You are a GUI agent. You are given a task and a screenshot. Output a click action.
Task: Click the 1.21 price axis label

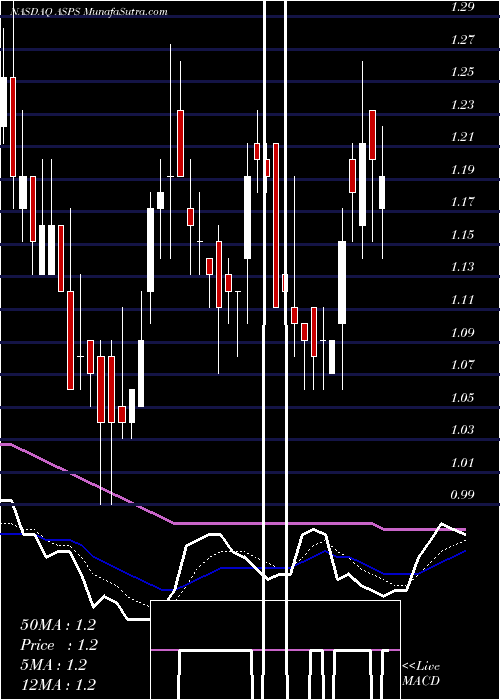coord(463,137)
